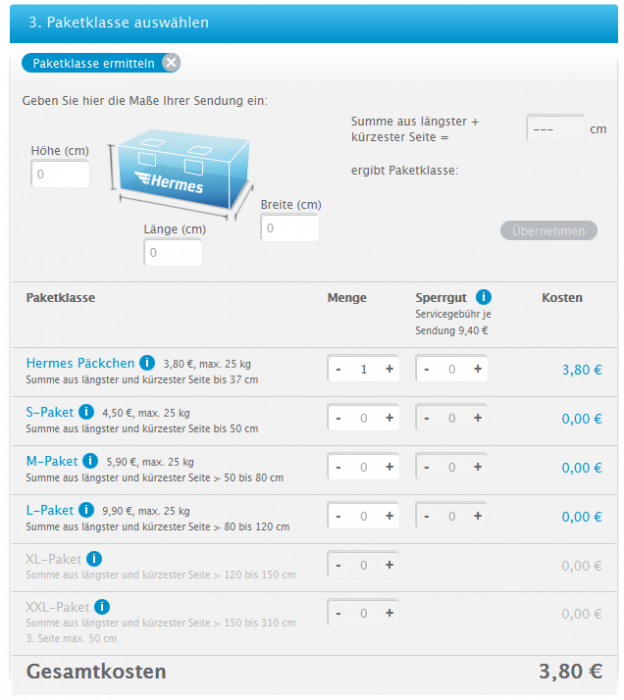Click Hermes Päckchen quantity value 1
Viewport: 624px width, 700px height.
coord(364,369)
